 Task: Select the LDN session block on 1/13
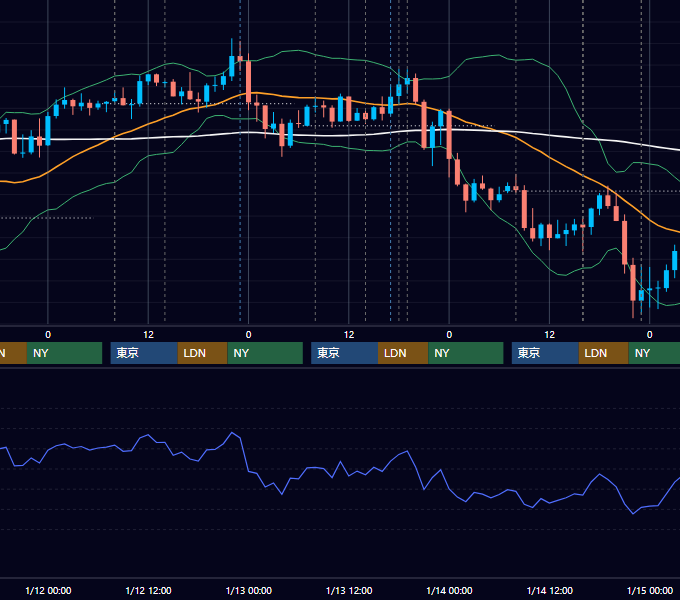coord(403,353)
